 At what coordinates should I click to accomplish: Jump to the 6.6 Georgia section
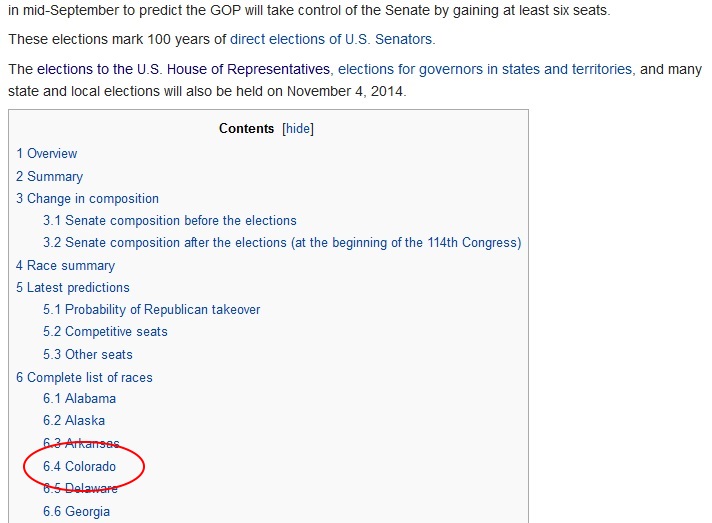[x=77, y=512]
